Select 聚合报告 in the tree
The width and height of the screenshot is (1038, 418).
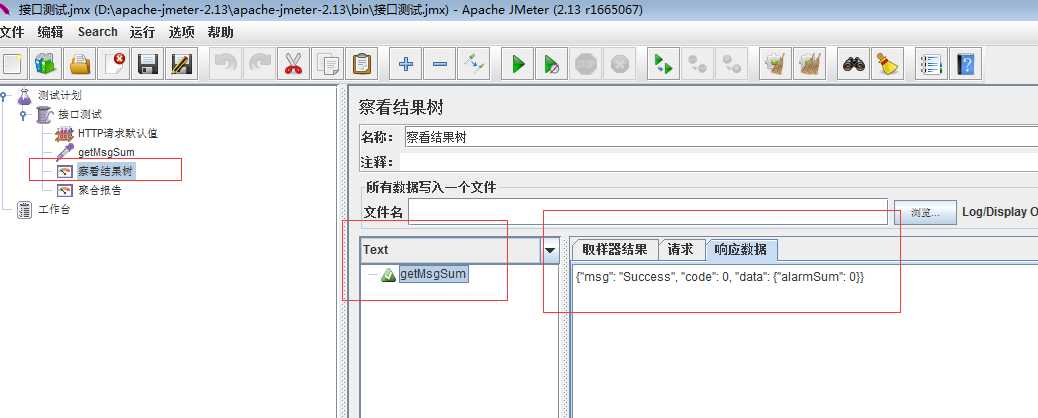tap(99, 190)
